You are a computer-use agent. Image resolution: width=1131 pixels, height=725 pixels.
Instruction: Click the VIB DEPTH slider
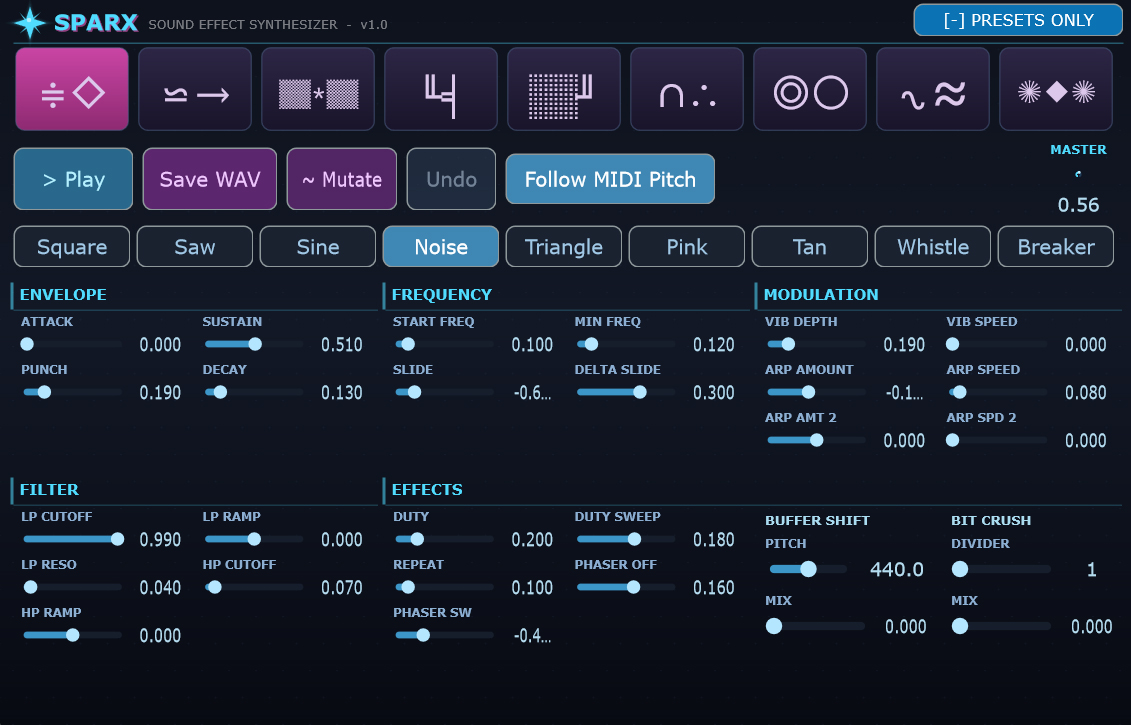[x=817, y=344]
